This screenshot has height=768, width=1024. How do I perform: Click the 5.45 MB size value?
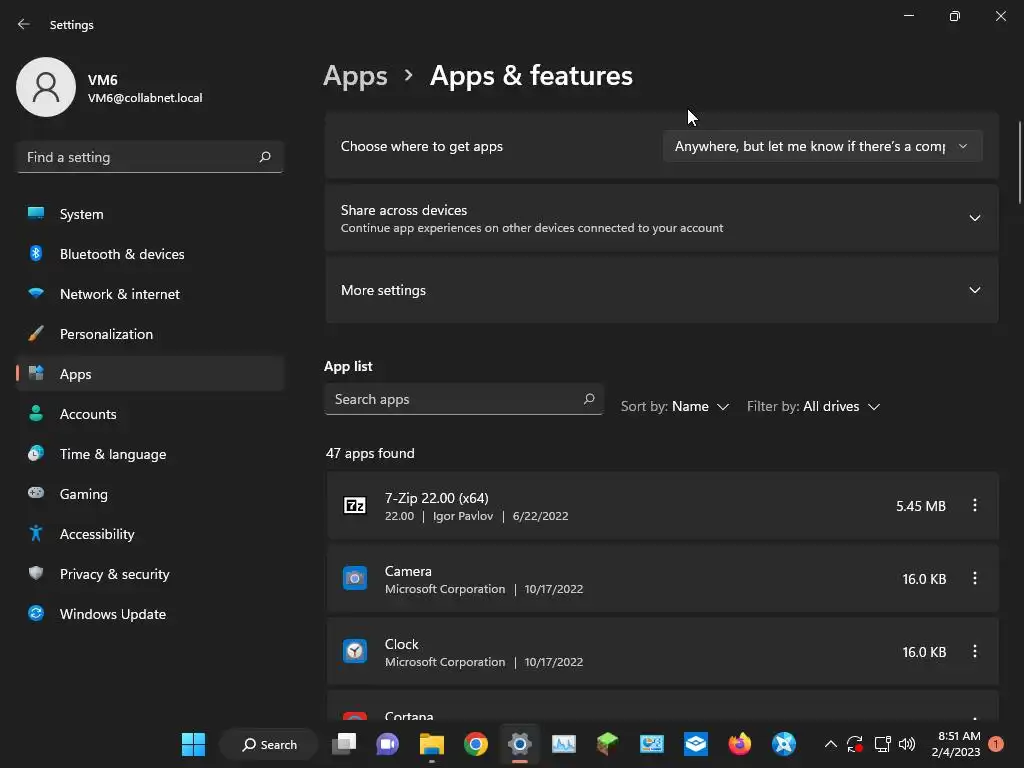tap(921, 506)
